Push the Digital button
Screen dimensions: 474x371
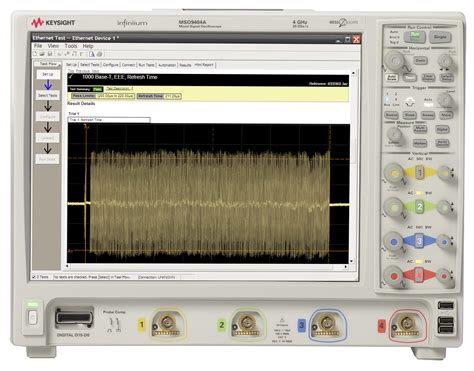click(442, 129)
